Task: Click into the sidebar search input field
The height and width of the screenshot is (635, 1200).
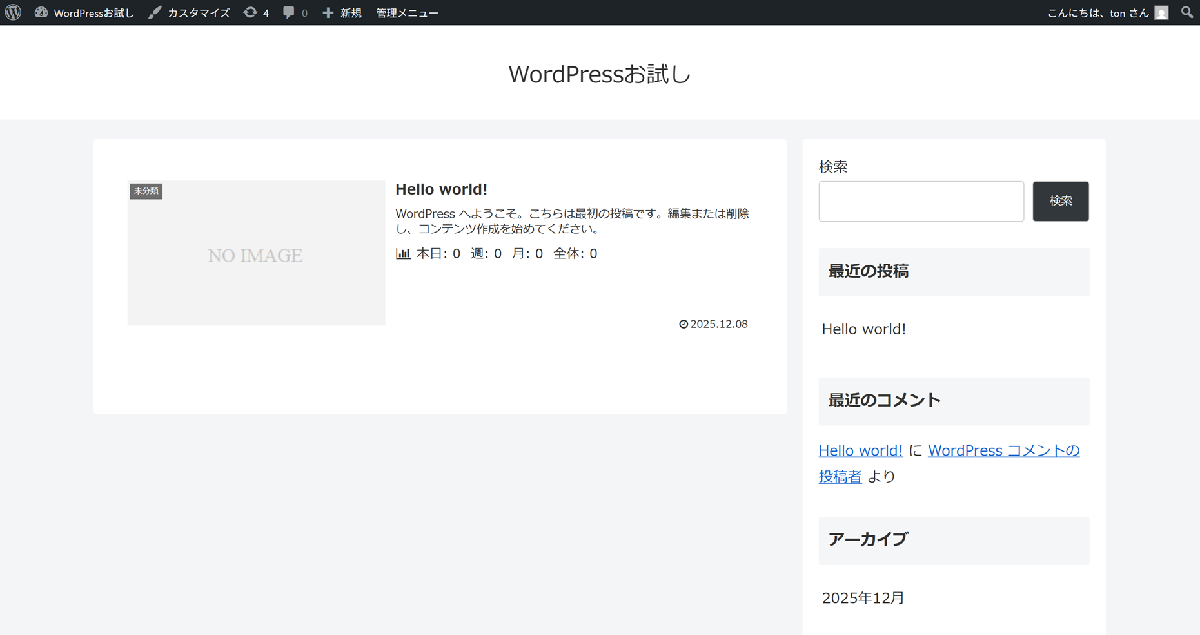Action: click(920, 201)
